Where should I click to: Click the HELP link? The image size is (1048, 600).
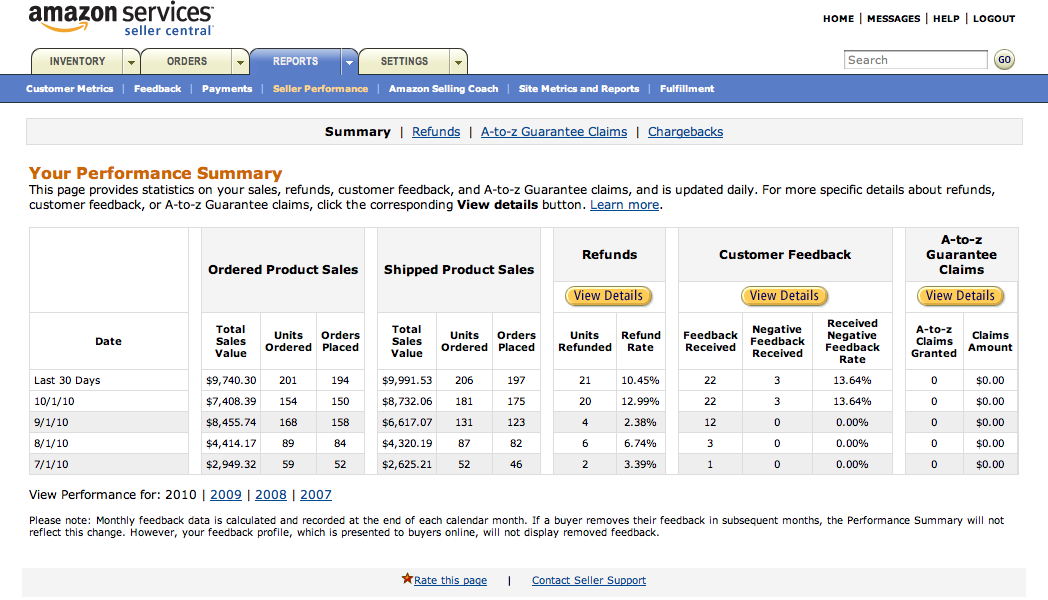coord(946,19)
